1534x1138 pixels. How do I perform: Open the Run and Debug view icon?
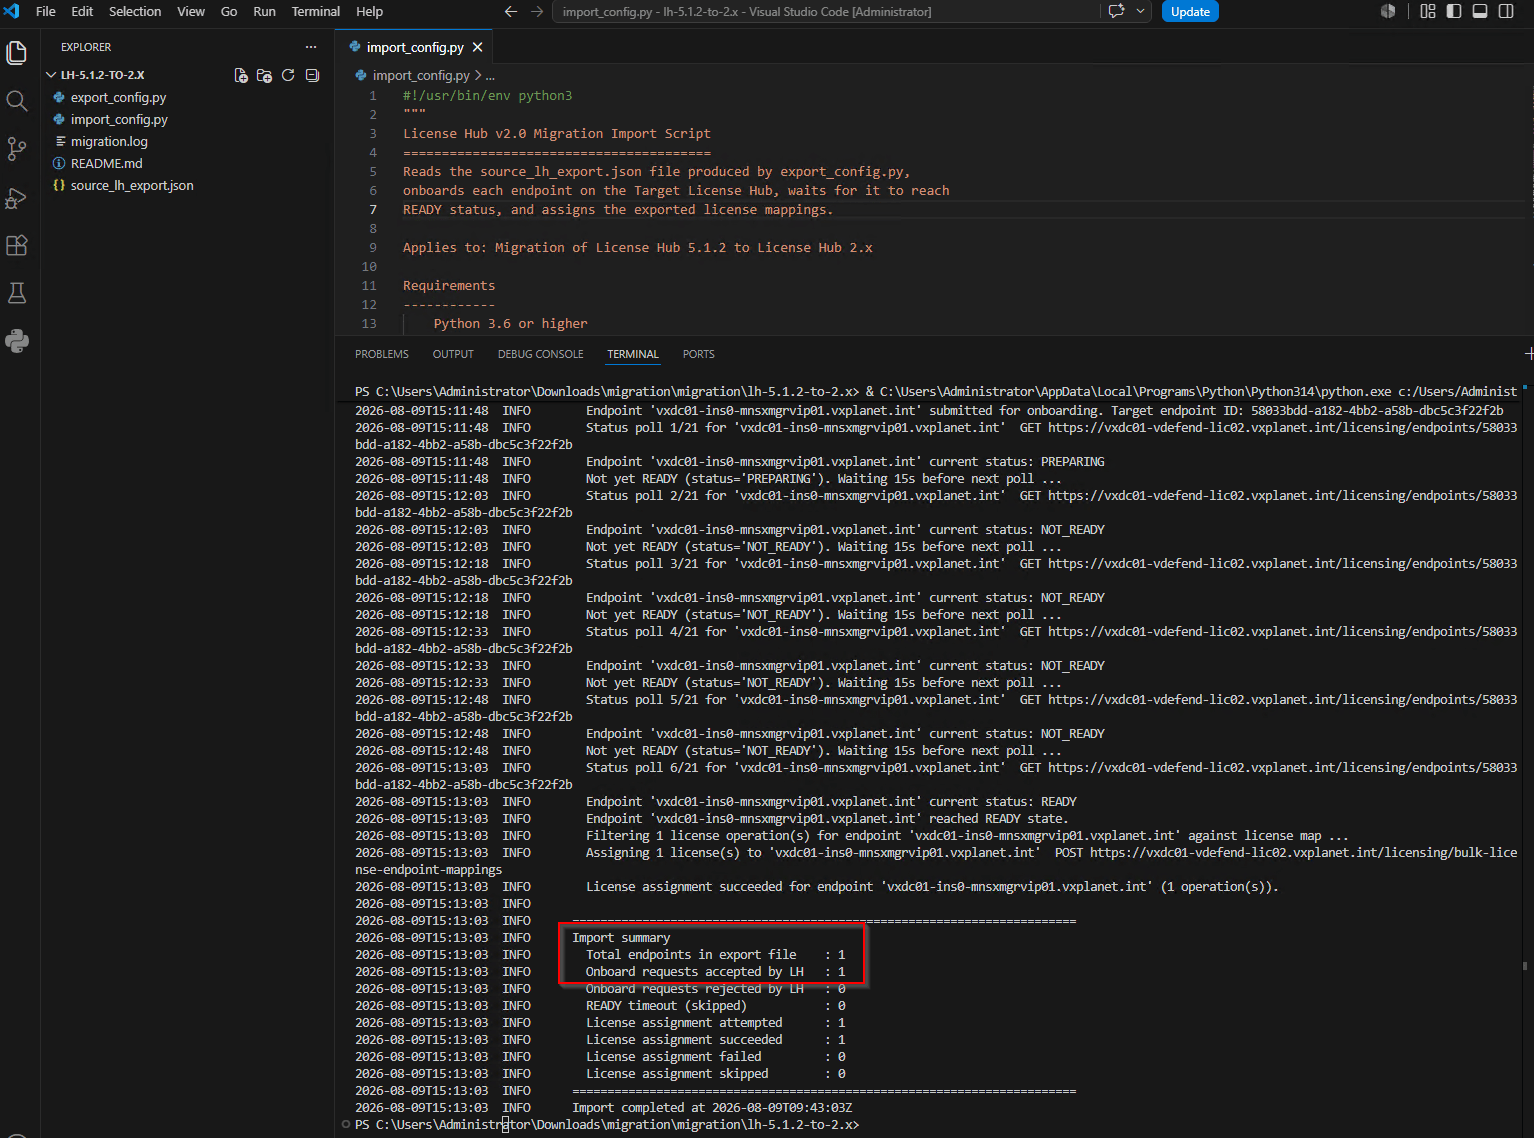(x=17, y=197)
